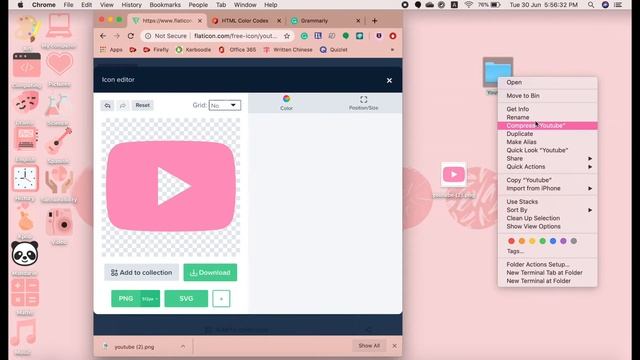Select the pink heart Pictures desktop icon

point(60,64)
